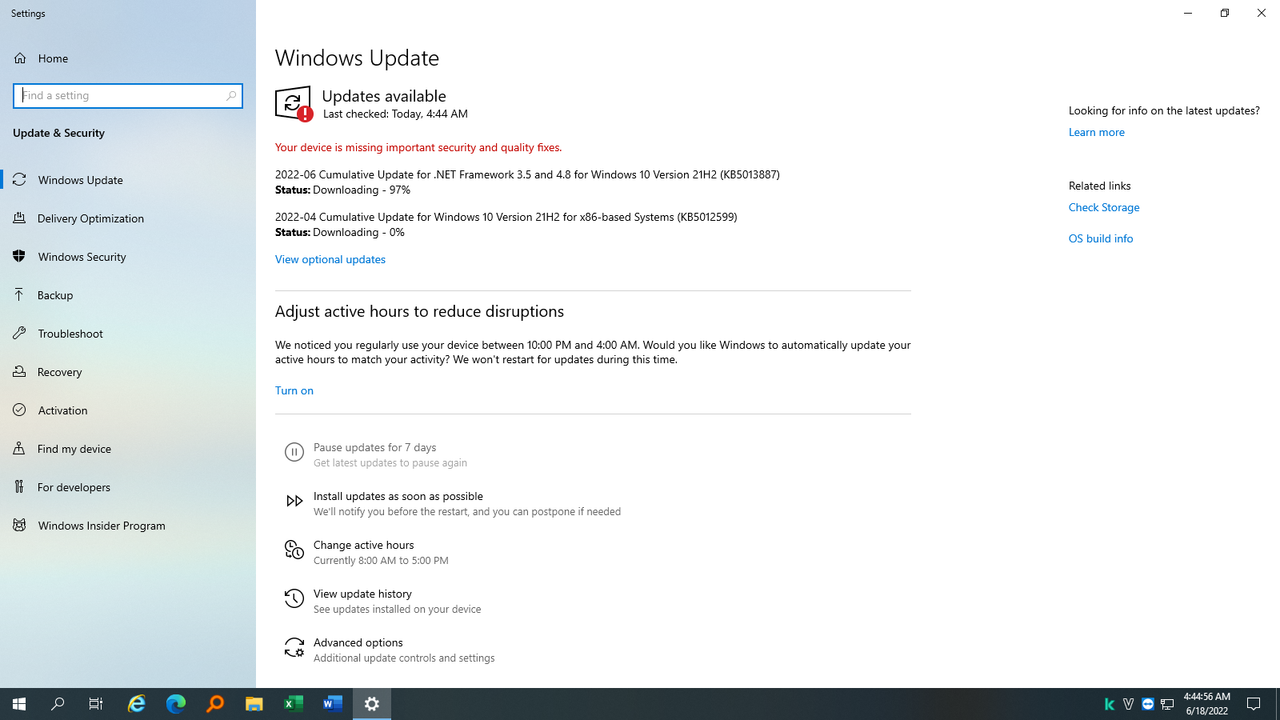Select Troubleshoot in the sidebar
The width and height of the screenshot is (1280, 720).
tap(128, 334)
